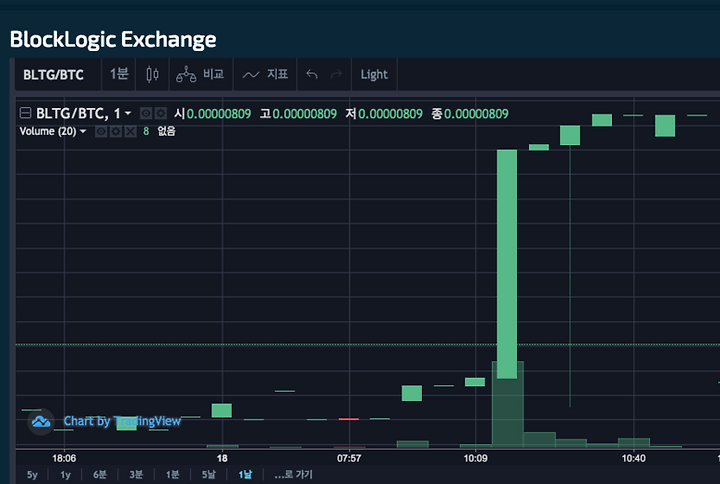Click the close value 종0.00000809
Screen dimensions: 720x484
tap(470, 113)
